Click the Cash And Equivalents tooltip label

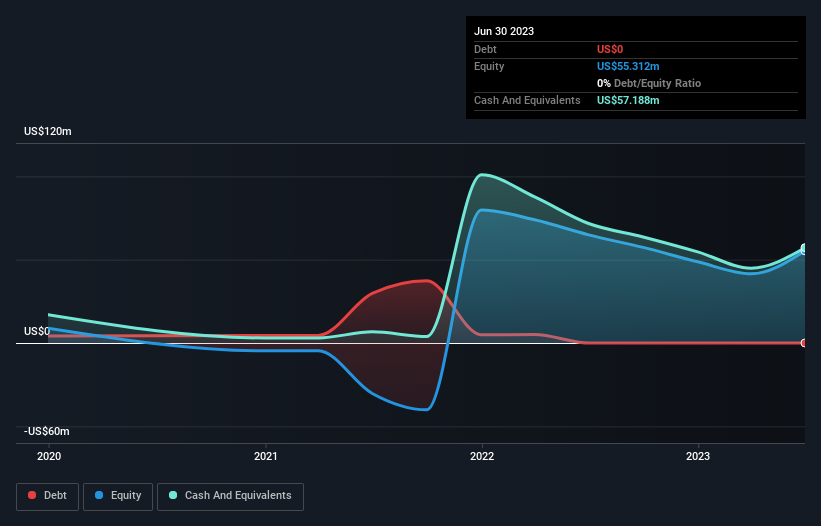click(x=527, y=100)
